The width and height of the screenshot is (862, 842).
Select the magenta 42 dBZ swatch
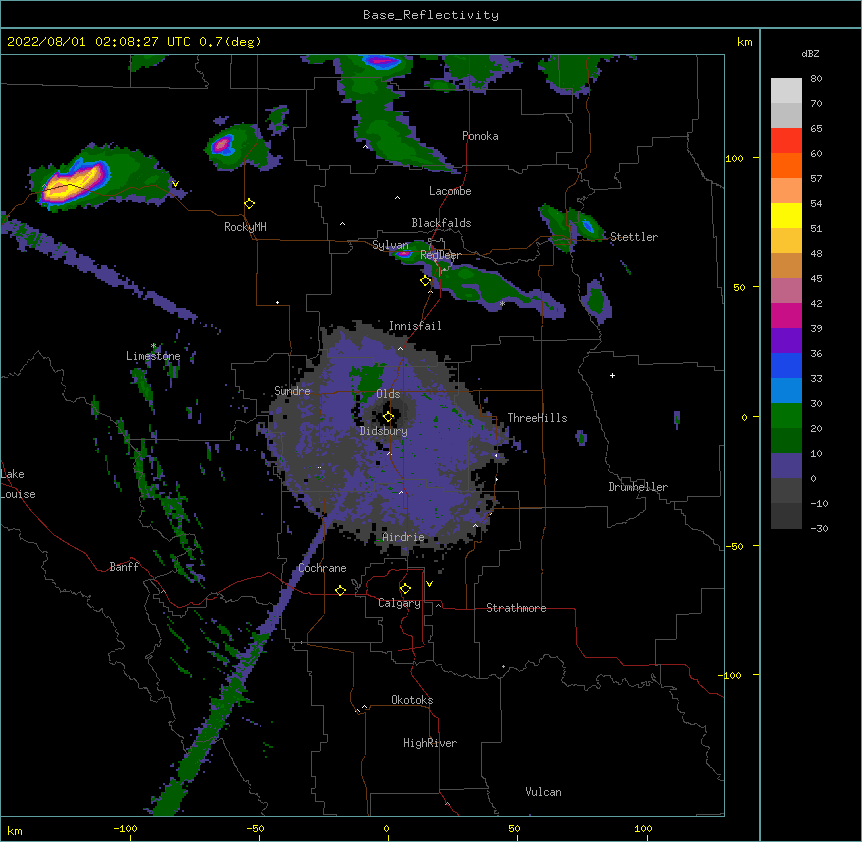click(786, 315)
